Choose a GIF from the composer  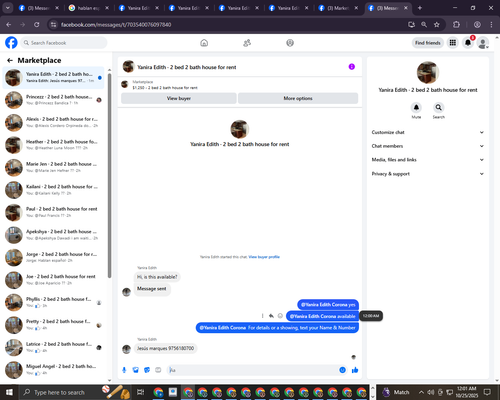click(158, 370)
